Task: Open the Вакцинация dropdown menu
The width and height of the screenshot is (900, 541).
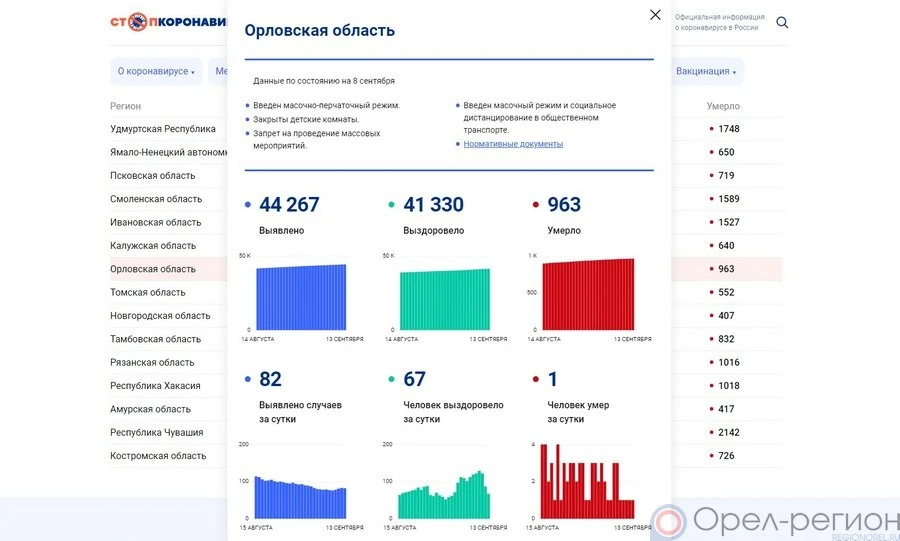Action: point(706,72)
